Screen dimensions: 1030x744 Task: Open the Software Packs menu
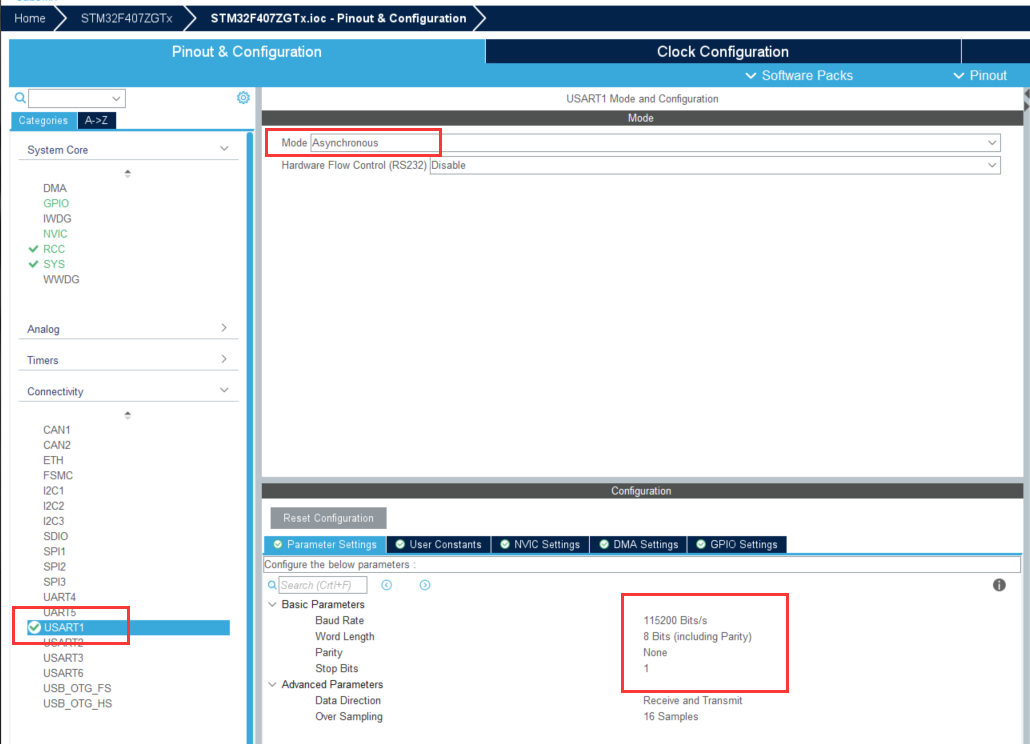[799, 76]
